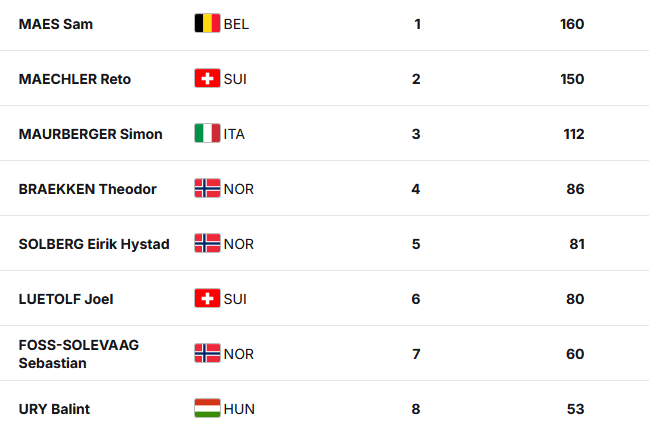This screenshot has width=649, height=433.
Task: Click the Swiss flag beside Maechler Reto
Action: pyautogui.click(x=207, y=78)
